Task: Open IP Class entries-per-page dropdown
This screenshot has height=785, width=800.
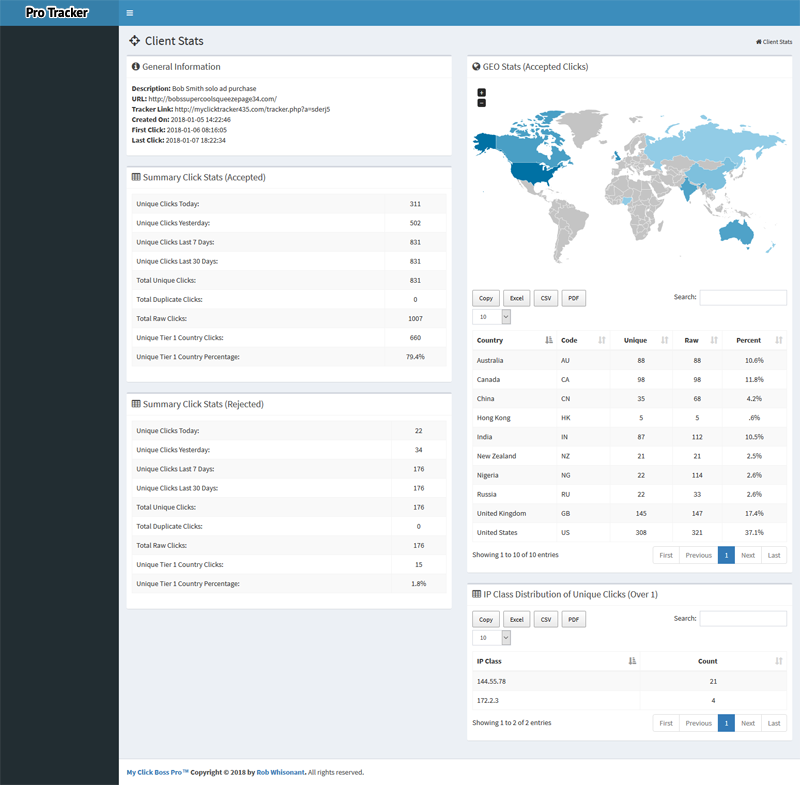Action: [491, 638]
